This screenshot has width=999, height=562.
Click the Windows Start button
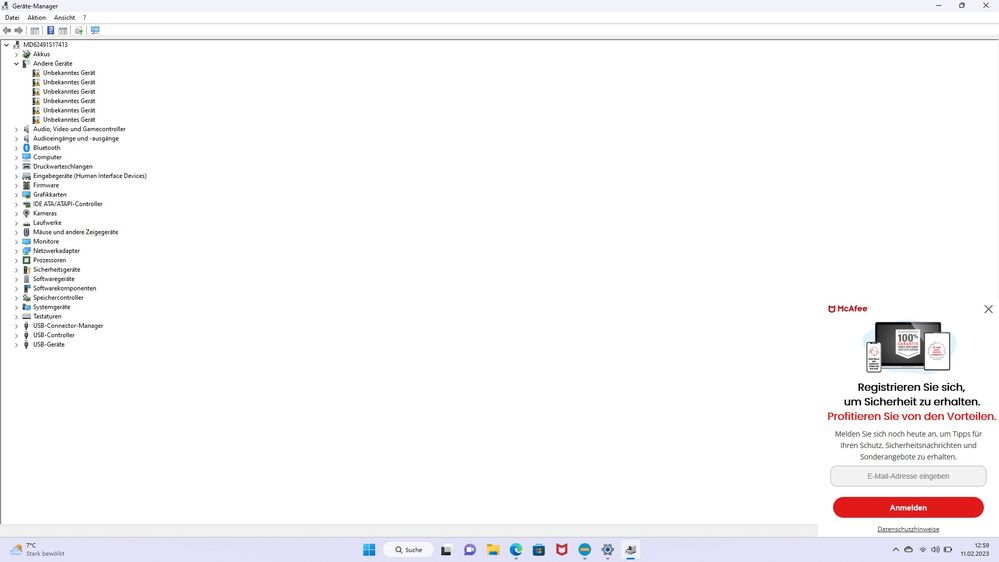pyautogui.click(x=369, y=550)
